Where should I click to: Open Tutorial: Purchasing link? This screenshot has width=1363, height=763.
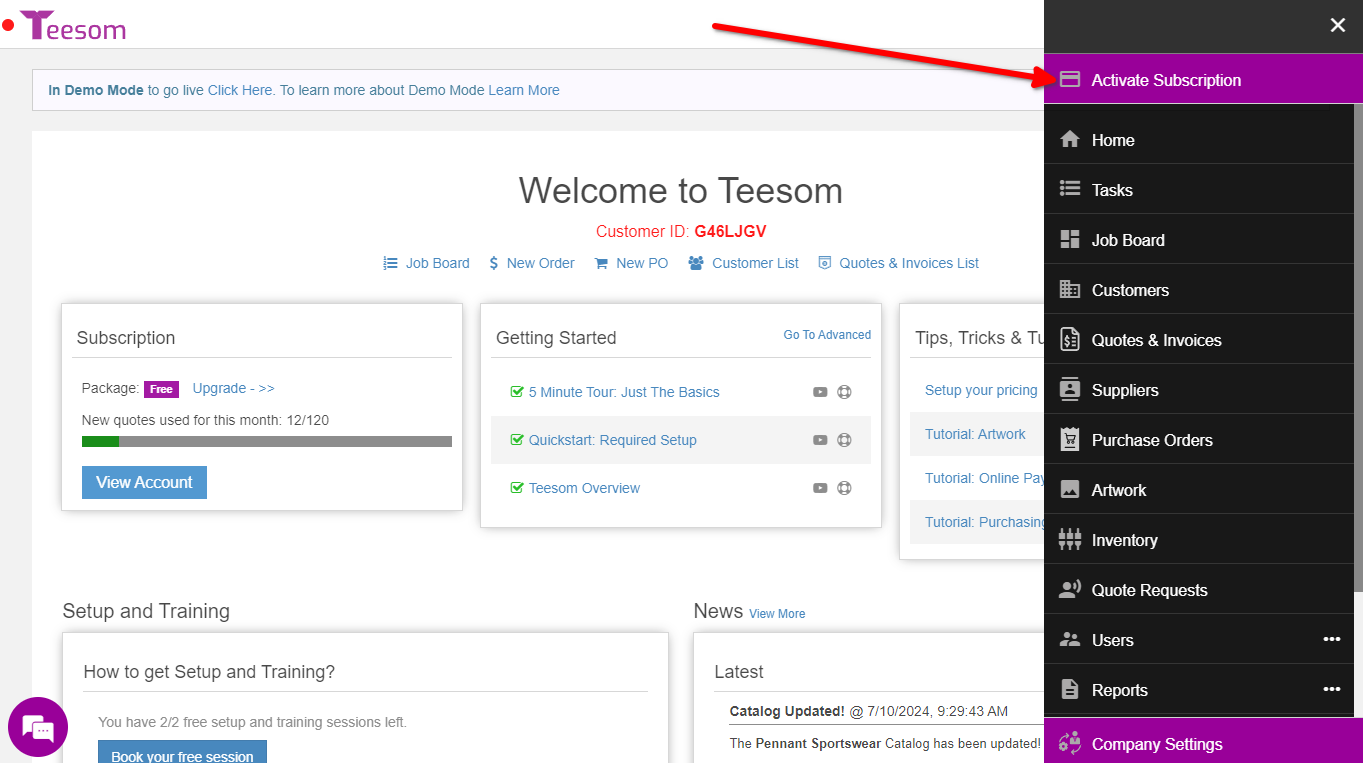pyautogui.click(x=984, y=522)
